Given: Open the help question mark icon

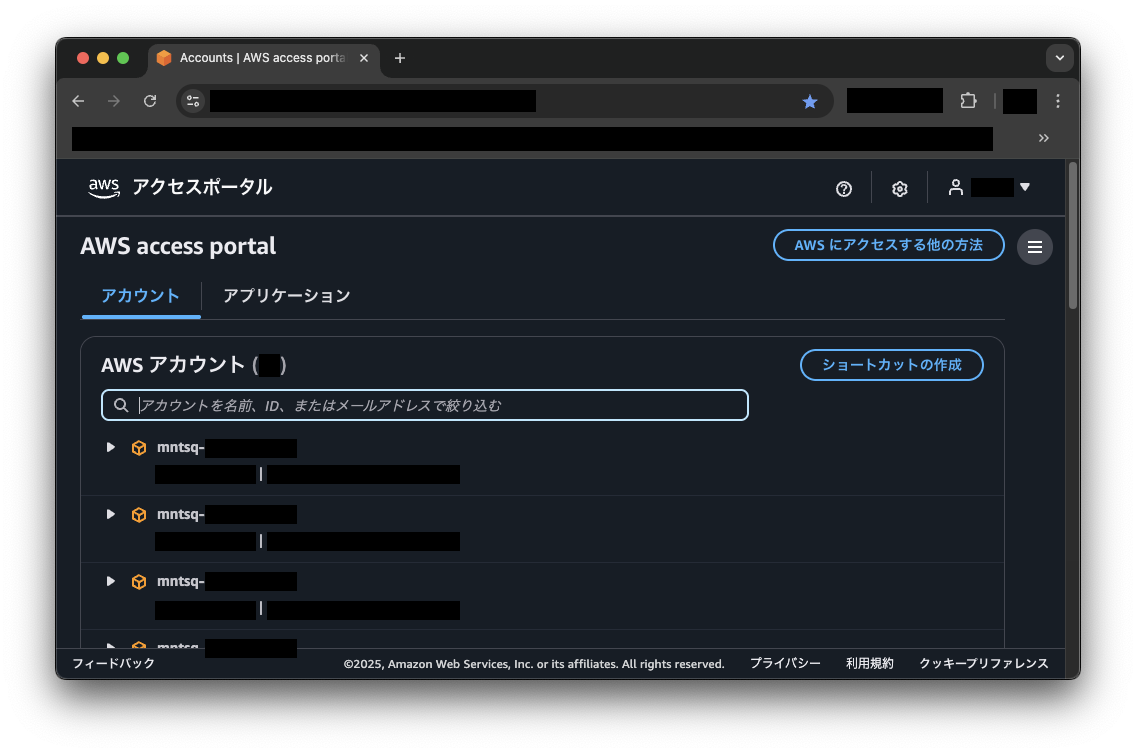Looking at the screenshot, I should (x=843, y=188).
